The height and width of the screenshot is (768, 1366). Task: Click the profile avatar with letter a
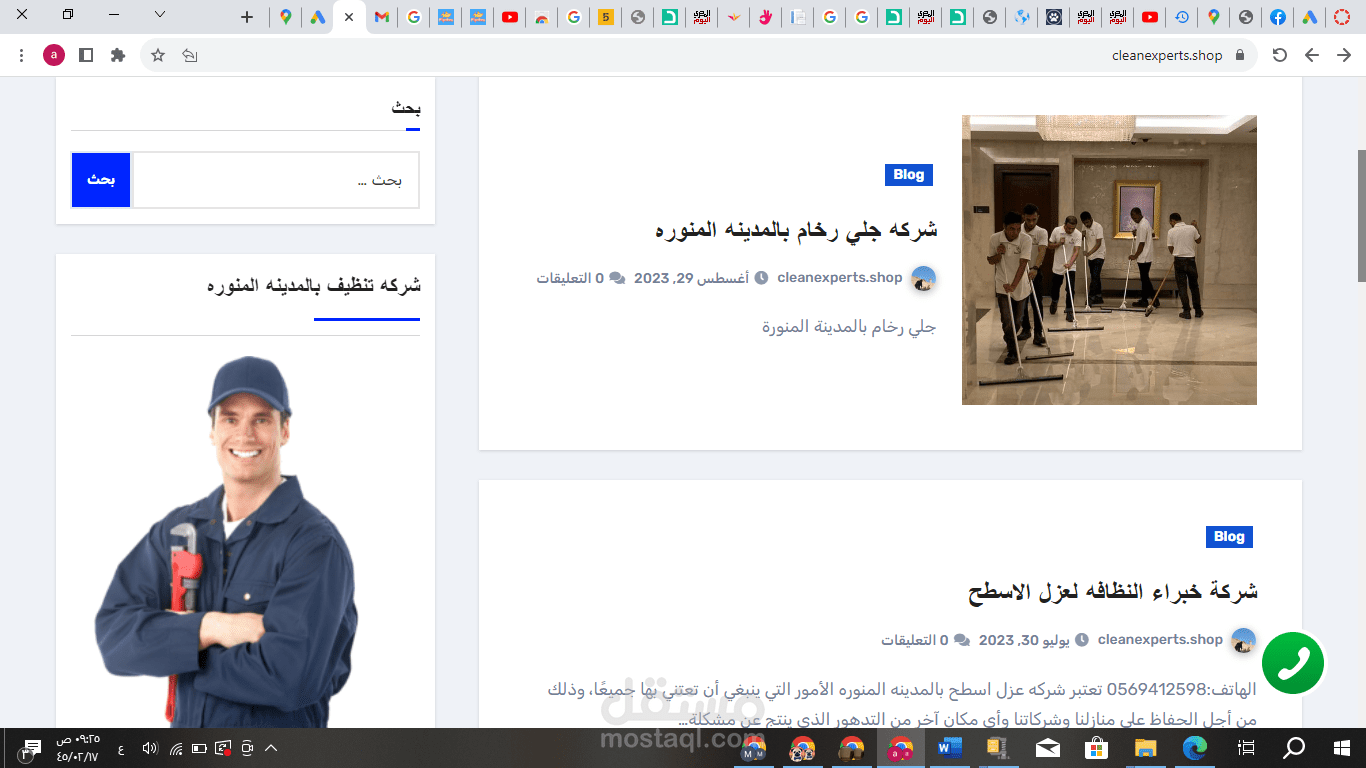click(x=54, y=55)
